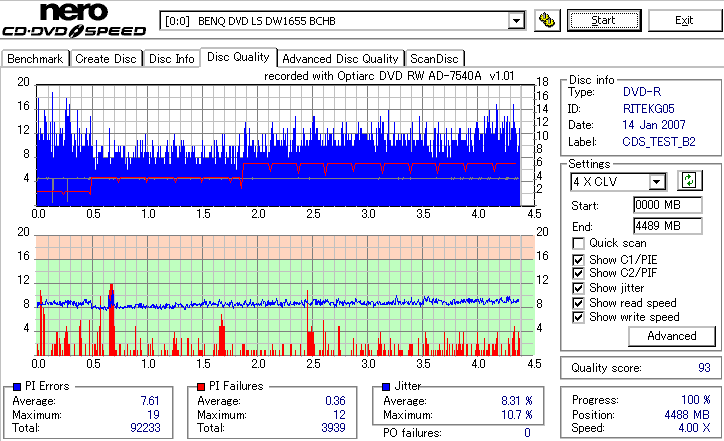Click the Exit button
The image size is (724, 441).
pyautogui.click(x=684, y=21)
